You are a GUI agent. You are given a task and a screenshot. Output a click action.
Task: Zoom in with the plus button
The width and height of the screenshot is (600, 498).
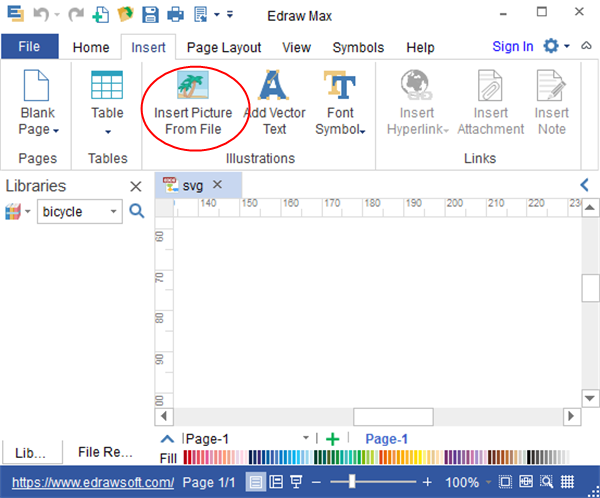pos(427,482)
